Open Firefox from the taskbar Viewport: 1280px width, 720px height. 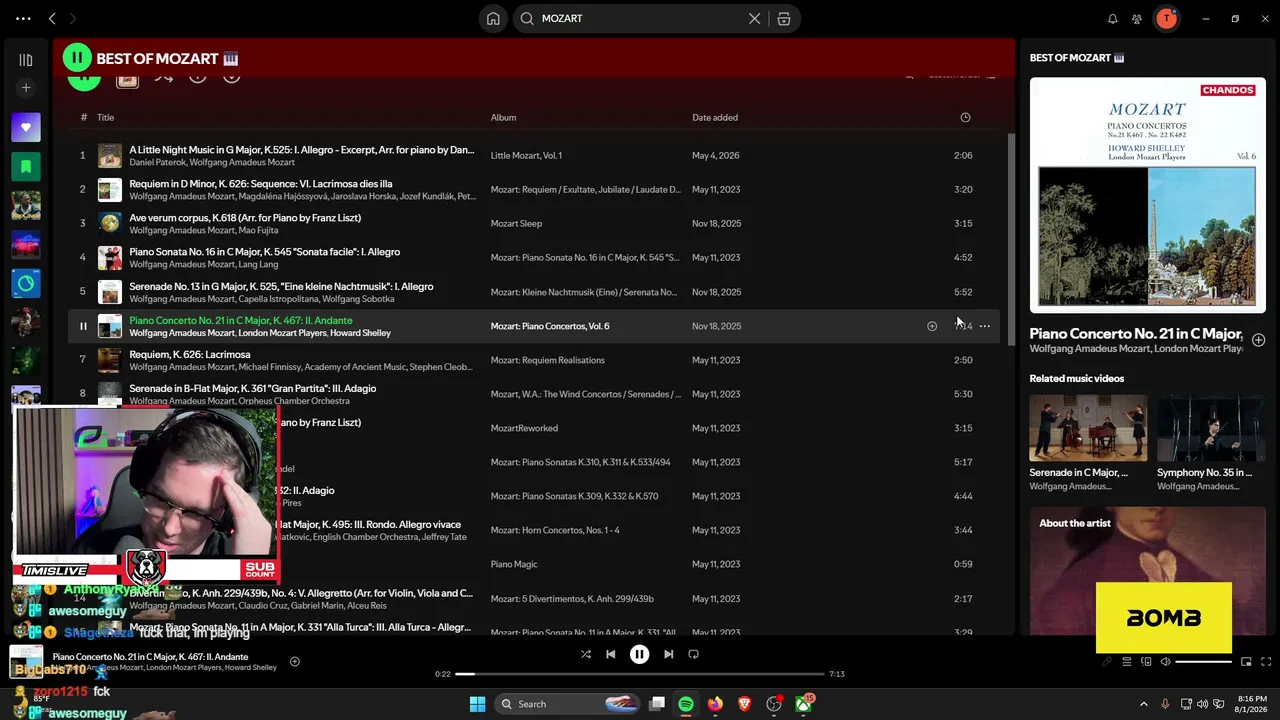715,704
